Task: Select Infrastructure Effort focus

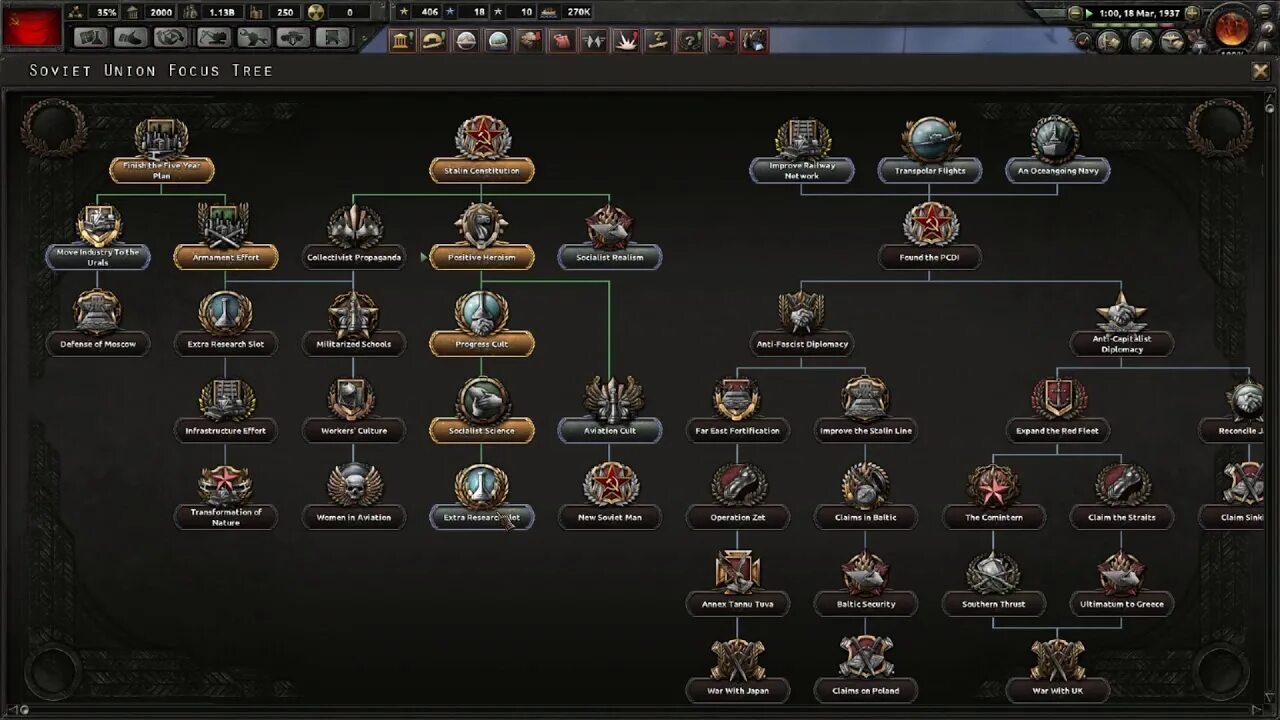Action: coord(225,412)
